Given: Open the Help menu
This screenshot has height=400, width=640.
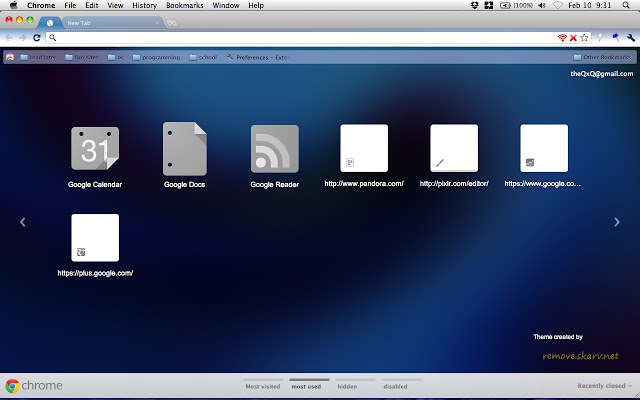Looking at the screenshot, I should pos(256,5).
